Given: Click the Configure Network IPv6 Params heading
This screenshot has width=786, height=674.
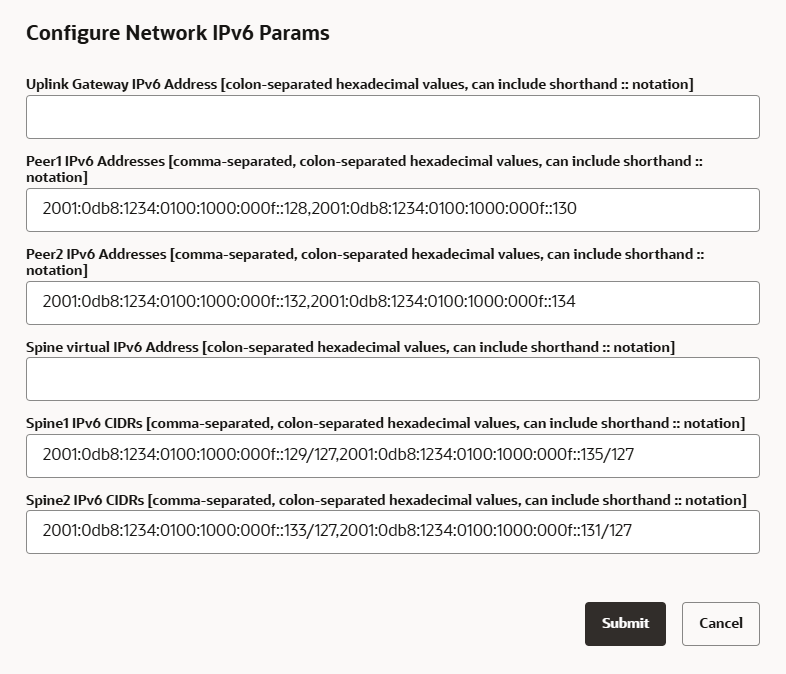Looking at the screenshot, I should point(178,33).
